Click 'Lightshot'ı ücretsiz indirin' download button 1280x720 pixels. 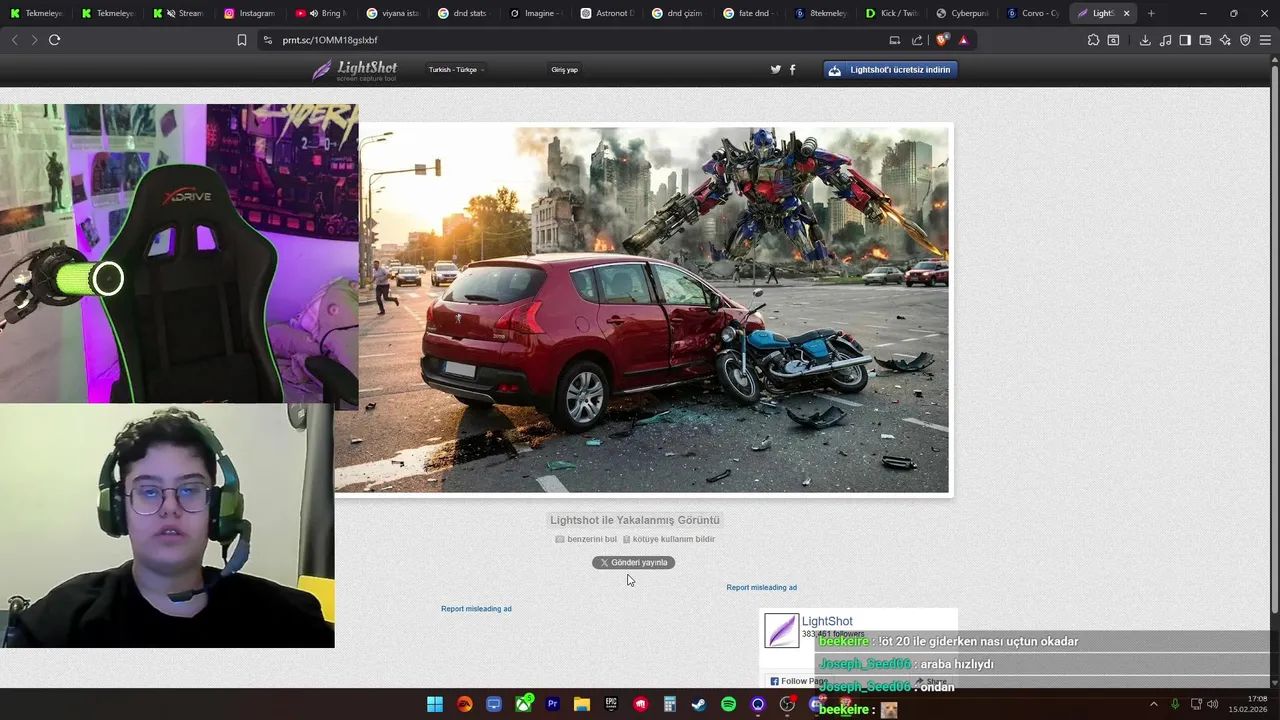click(890, 70)
